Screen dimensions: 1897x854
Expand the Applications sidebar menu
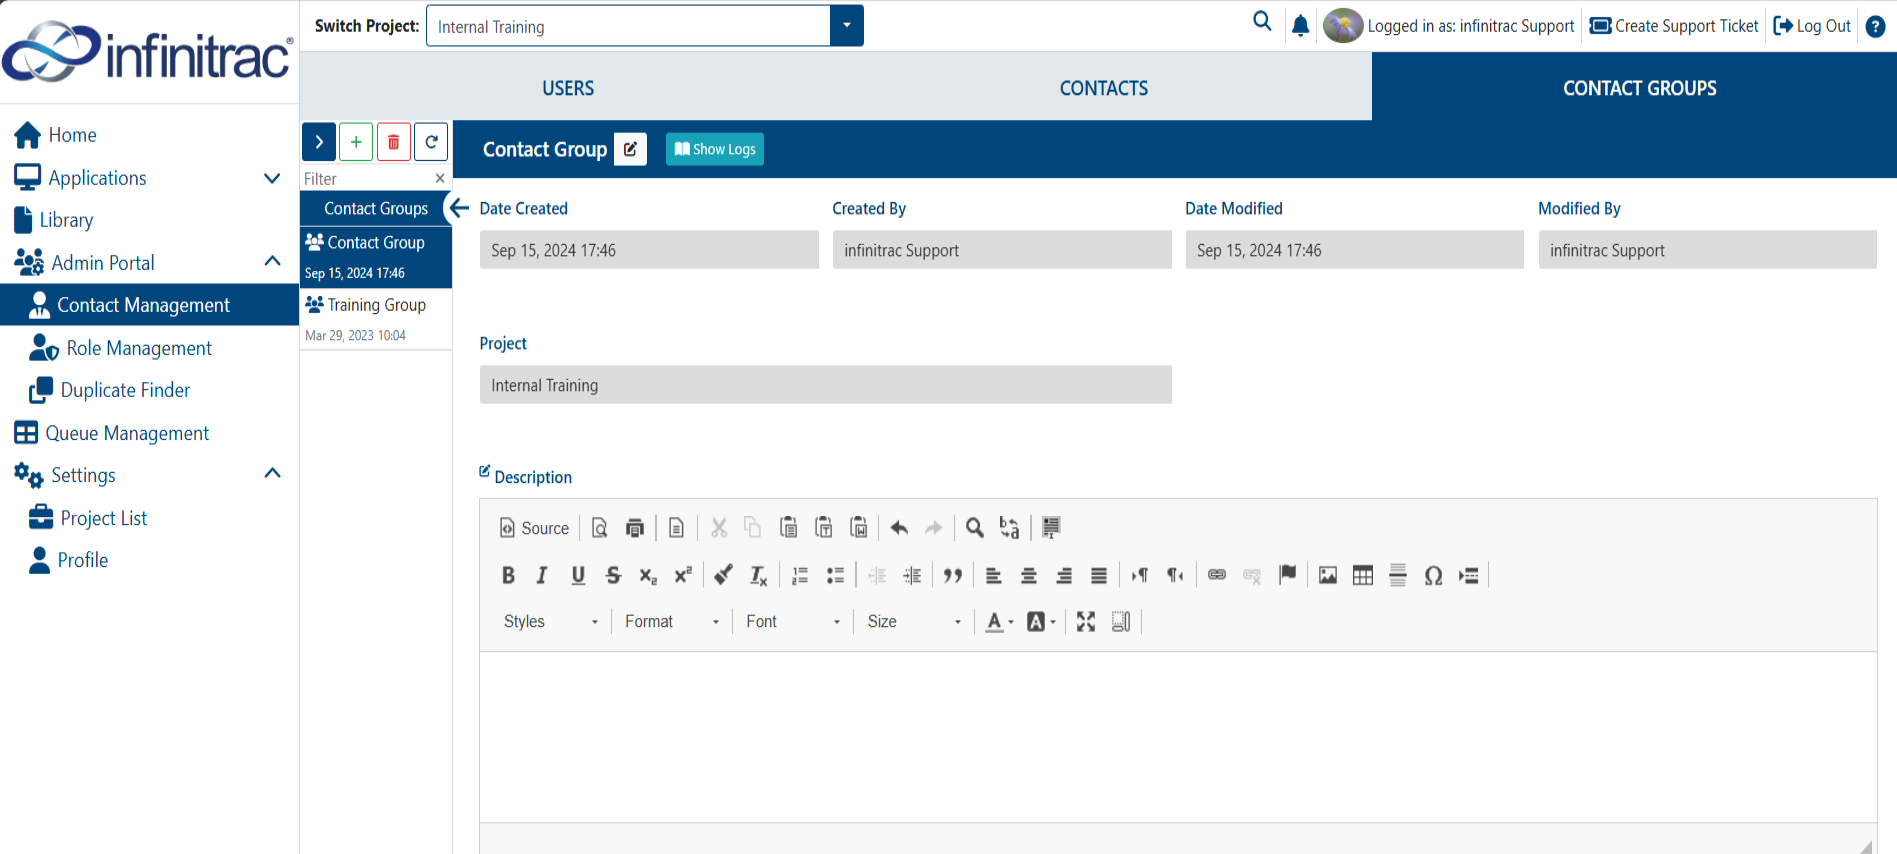[x=272, y=178]
